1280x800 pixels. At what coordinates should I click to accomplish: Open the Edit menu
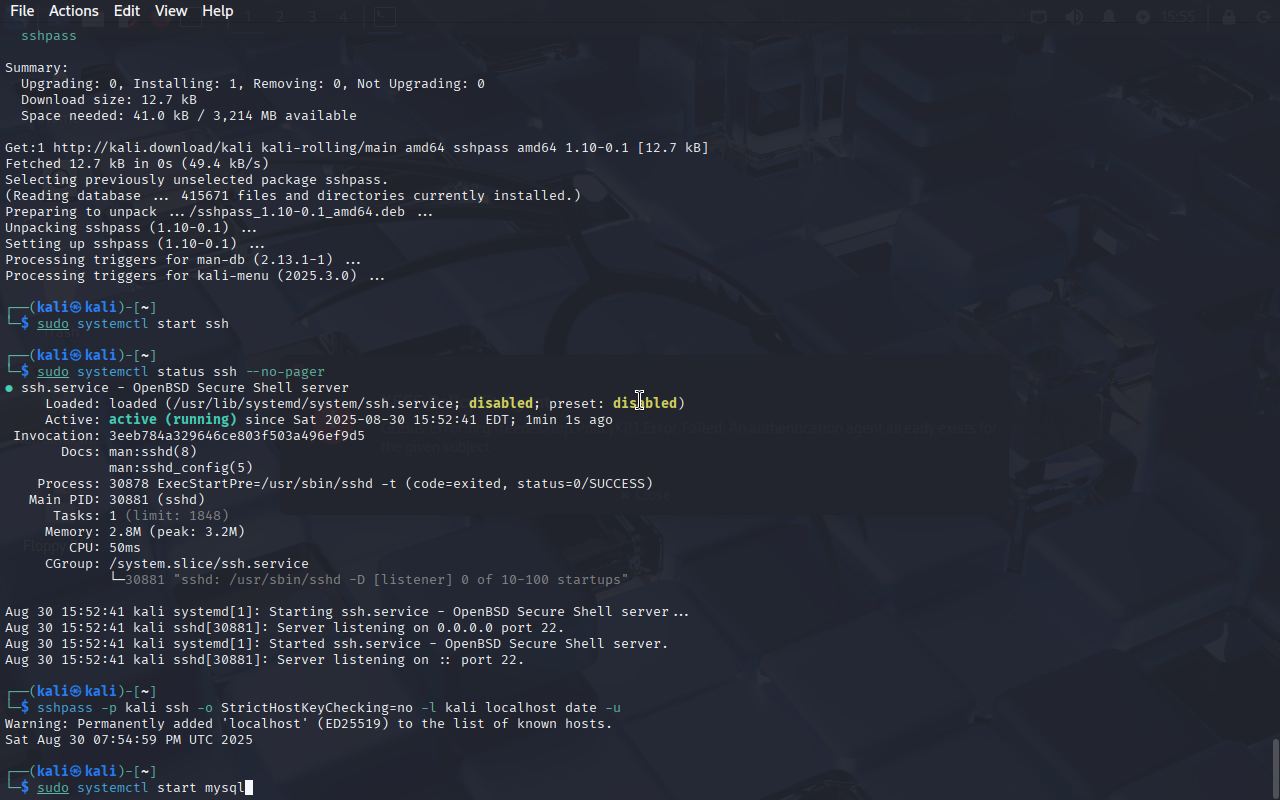(127, 11)
